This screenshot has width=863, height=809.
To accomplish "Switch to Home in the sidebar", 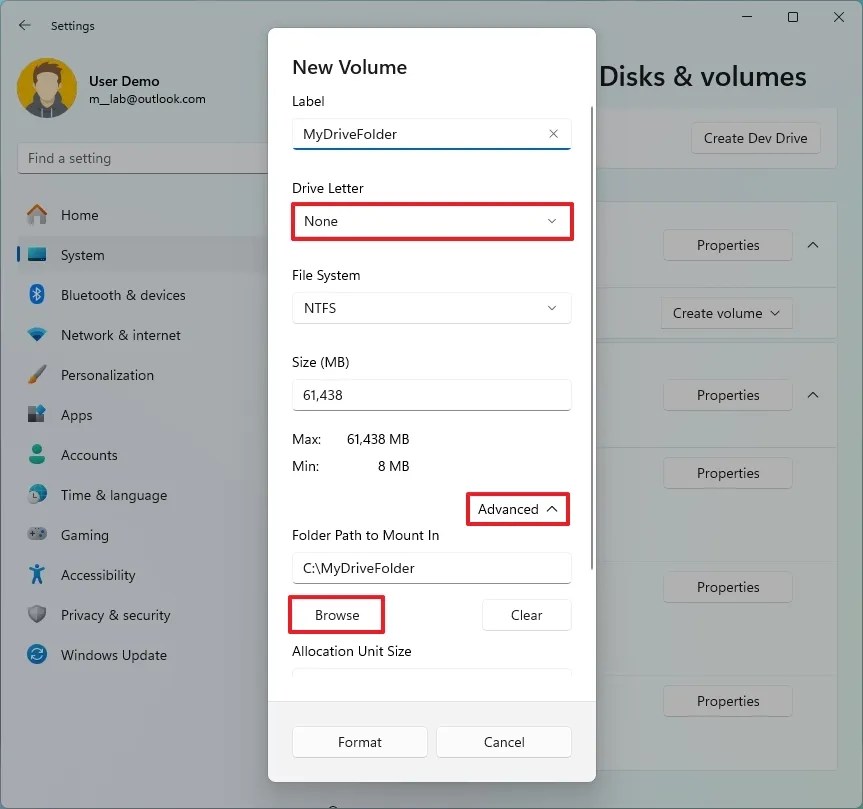I will (x=37, y=215).
